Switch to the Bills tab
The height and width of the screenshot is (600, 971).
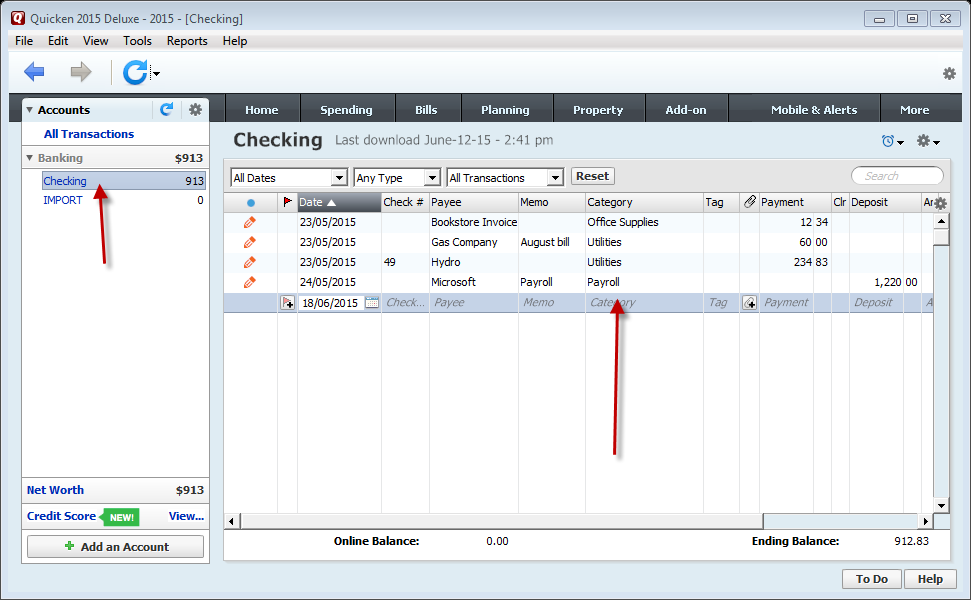click(426, 110)
